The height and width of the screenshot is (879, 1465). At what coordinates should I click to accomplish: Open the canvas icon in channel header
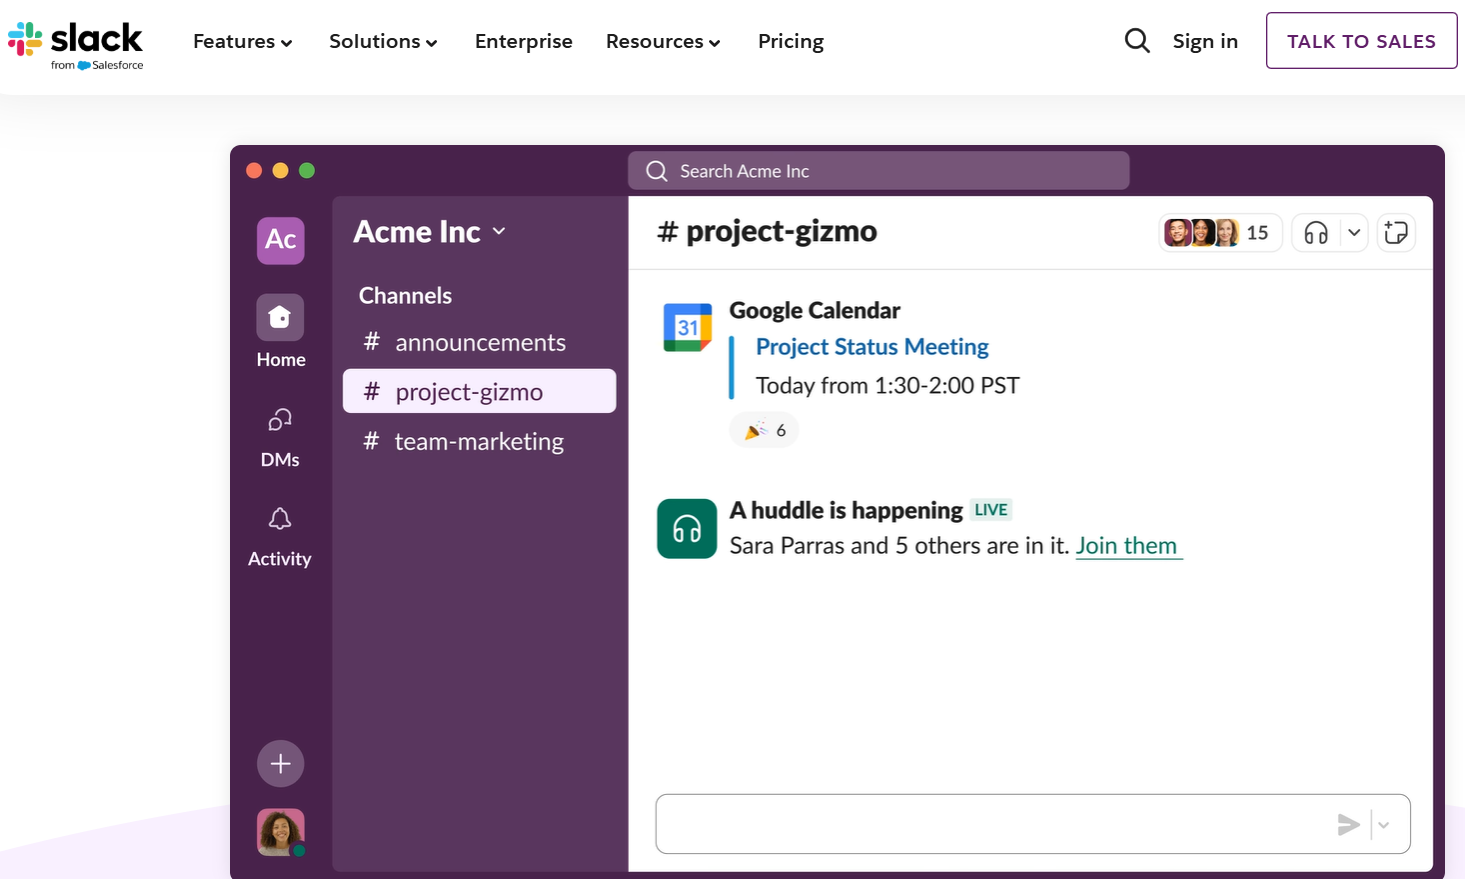1396,233
